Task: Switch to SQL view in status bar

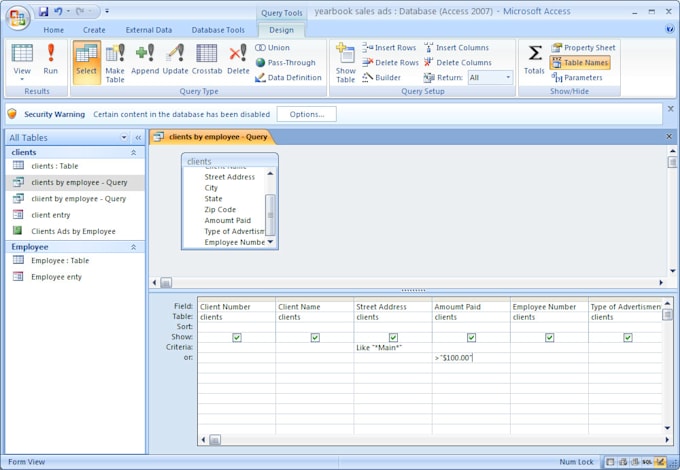Action: coord(647,462)
